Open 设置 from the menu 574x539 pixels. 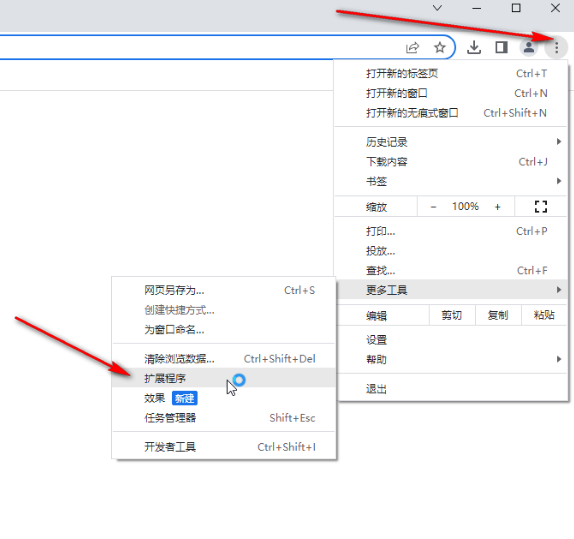451,340
